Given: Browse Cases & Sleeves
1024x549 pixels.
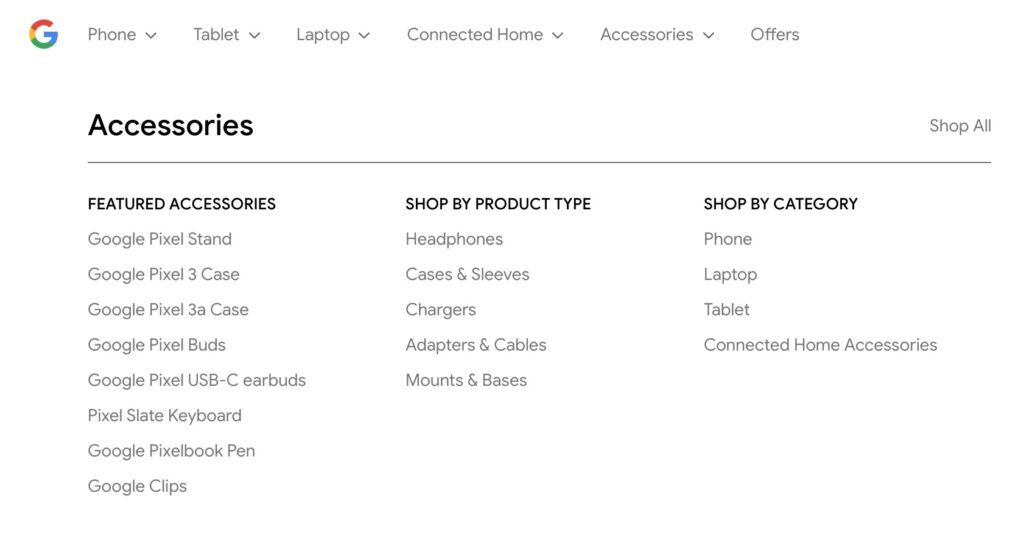Looking at the screenshot, I should tap(467, 274).
